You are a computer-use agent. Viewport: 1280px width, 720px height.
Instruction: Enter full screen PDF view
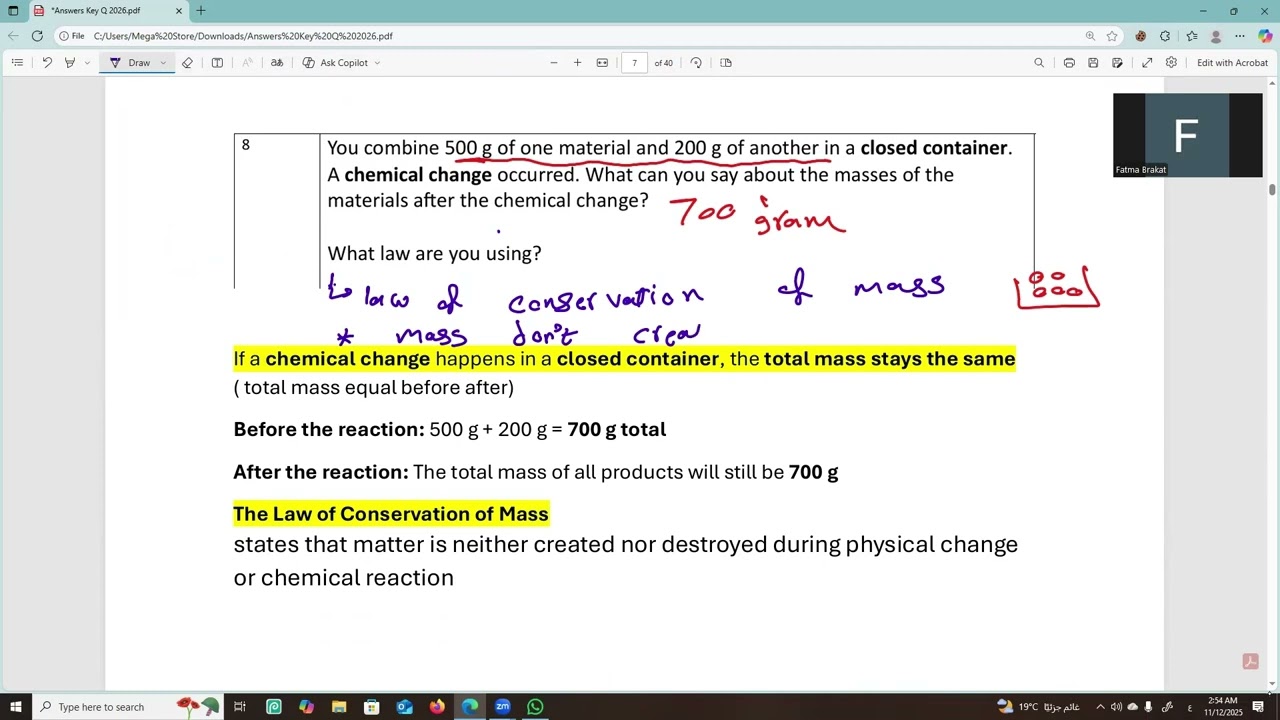pyautogui.click(x=1147, y=63)
